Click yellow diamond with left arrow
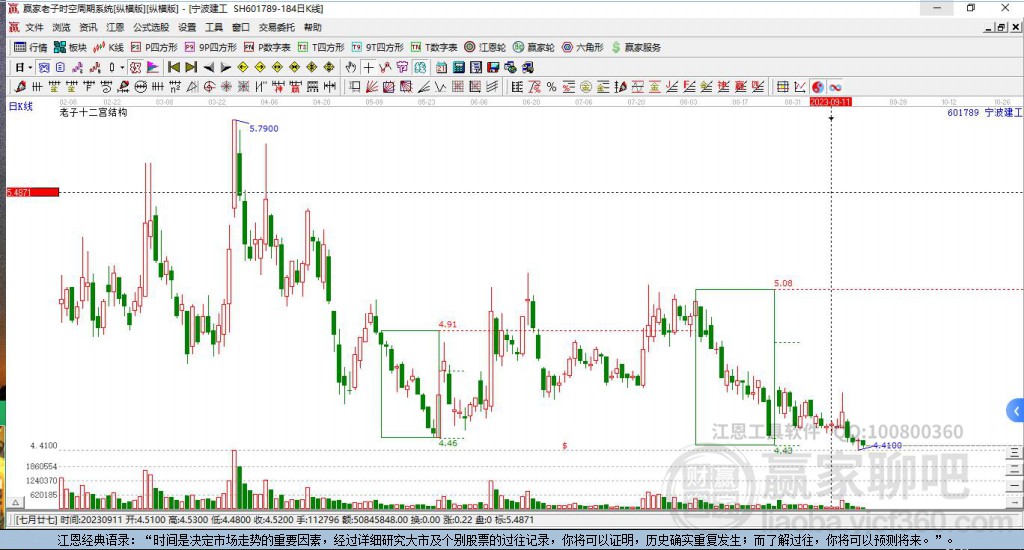The height and width of the screenshot is (550, 1024). pyautogui.click(x=242, y=67)
